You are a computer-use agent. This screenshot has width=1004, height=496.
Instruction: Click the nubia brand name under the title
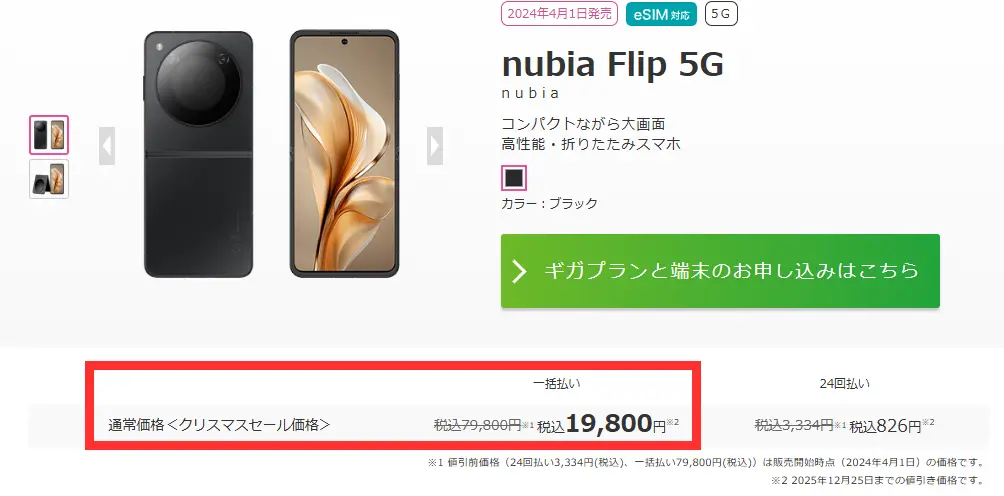tap(530, 93)
